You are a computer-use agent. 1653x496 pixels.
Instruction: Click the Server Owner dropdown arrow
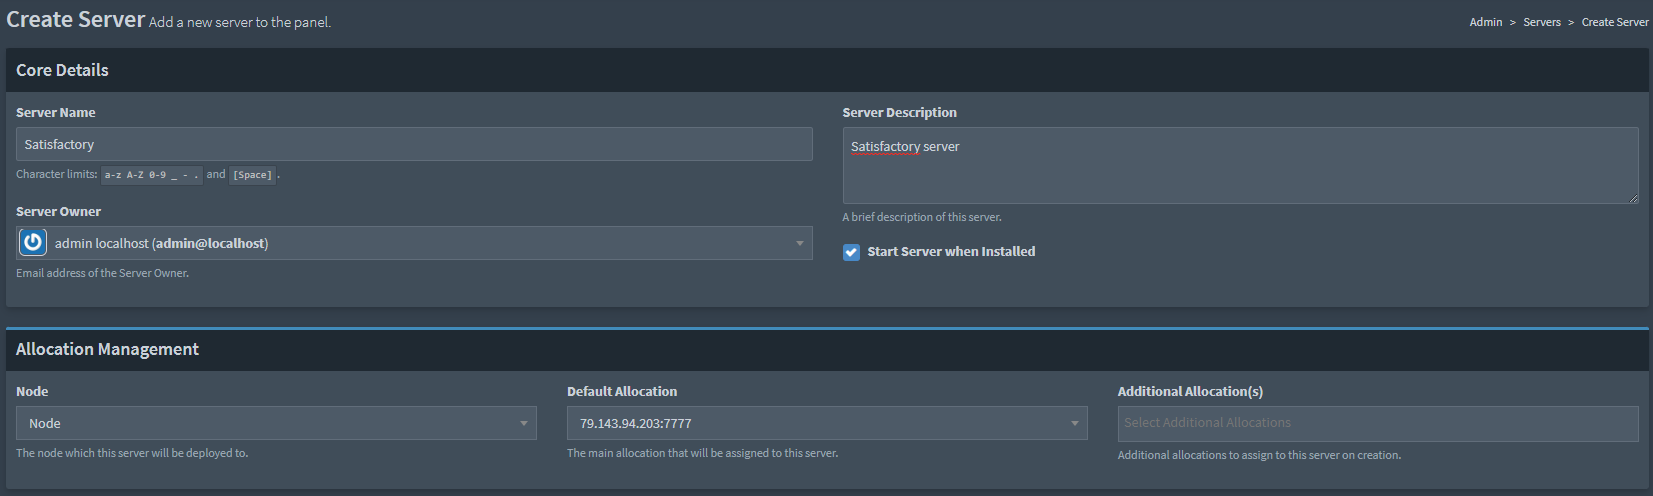[x=799, y=243]
